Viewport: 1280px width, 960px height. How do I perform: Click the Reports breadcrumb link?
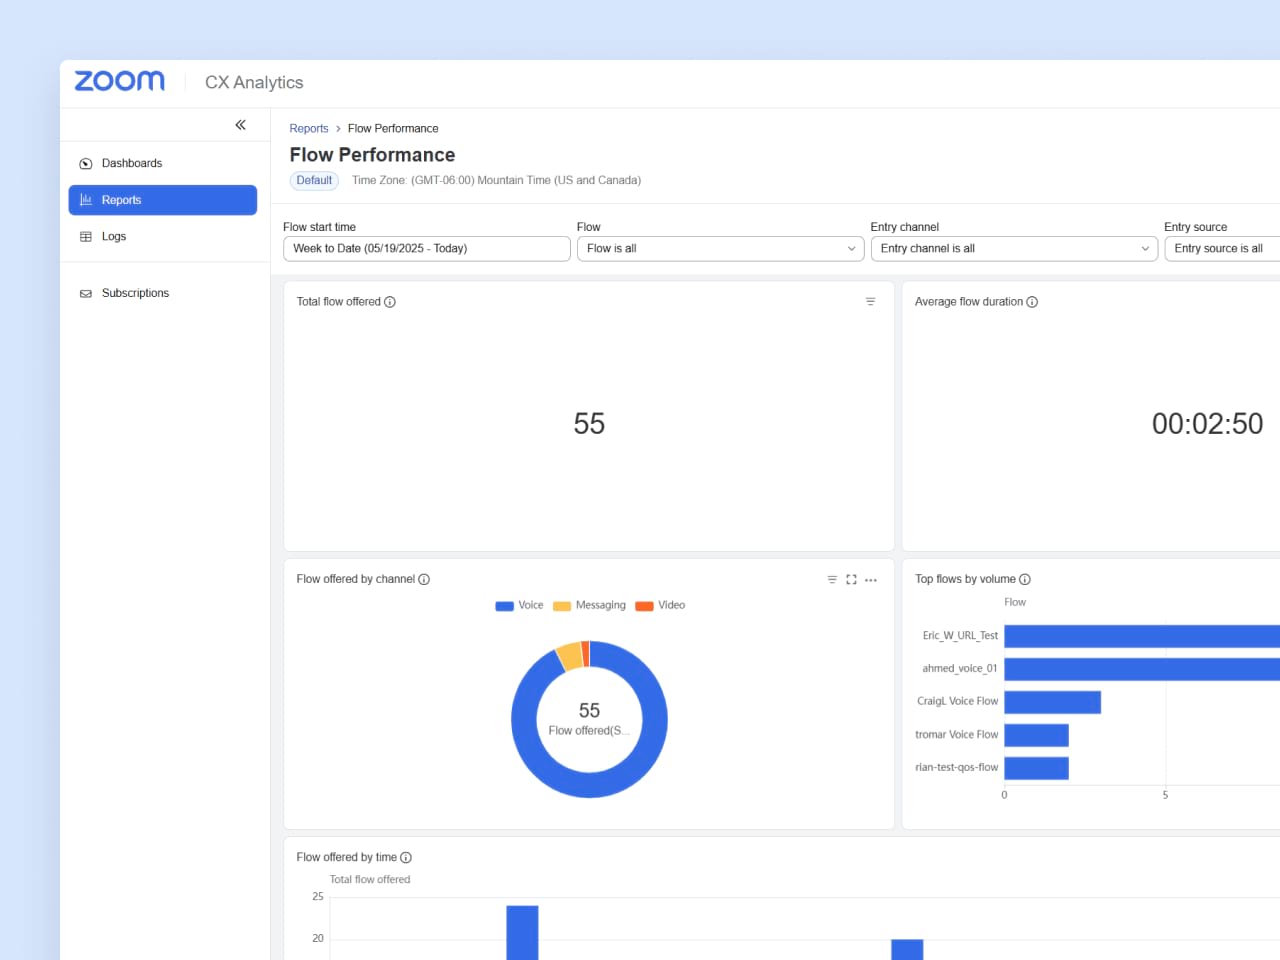pyautogui.click(x=309, y=128)
